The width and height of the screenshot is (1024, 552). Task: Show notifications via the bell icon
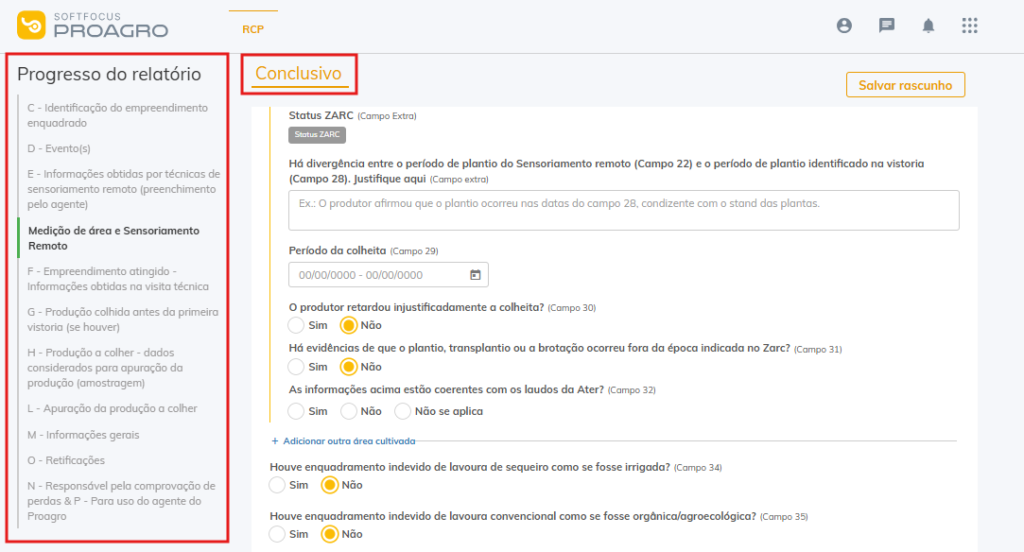928,26
